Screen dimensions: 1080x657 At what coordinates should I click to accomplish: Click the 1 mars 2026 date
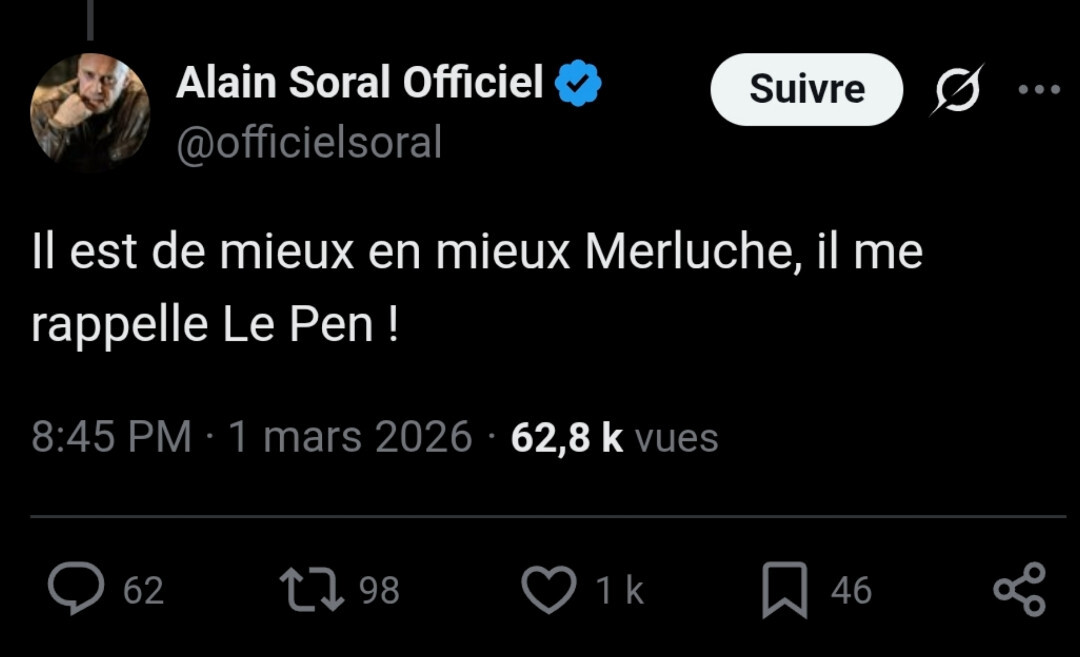(351, 438)
